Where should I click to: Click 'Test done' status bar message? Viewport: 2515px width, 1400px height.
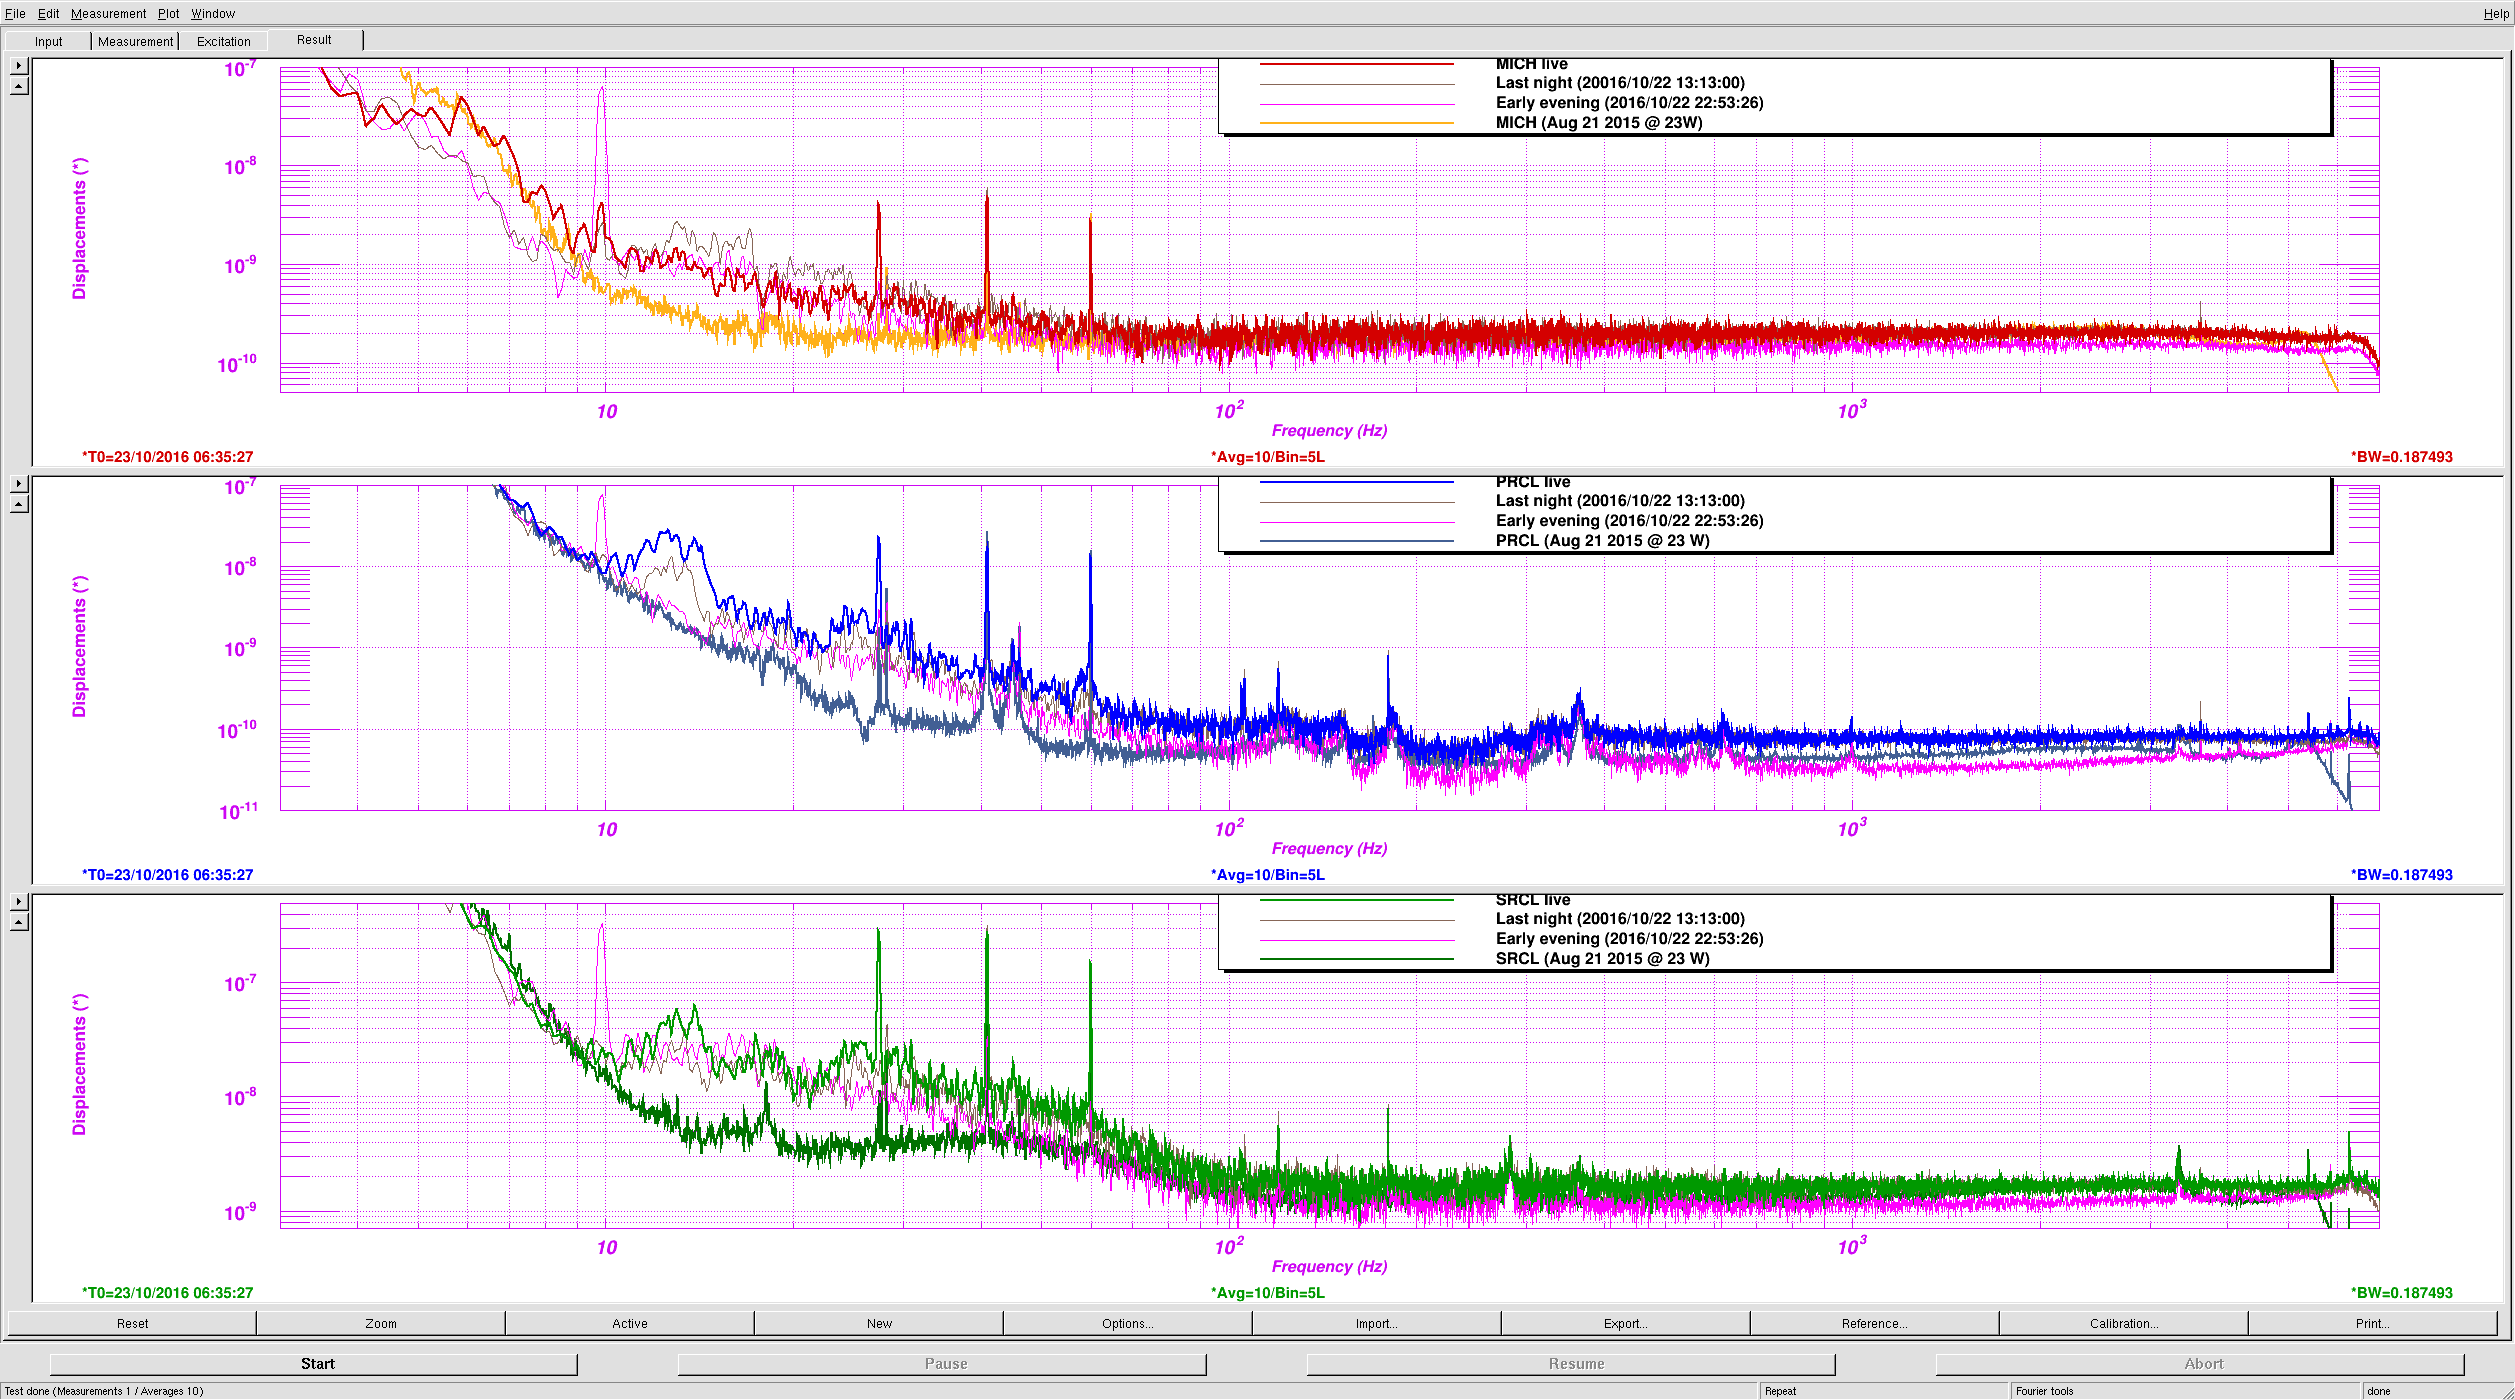click(x=104, y=1391)
